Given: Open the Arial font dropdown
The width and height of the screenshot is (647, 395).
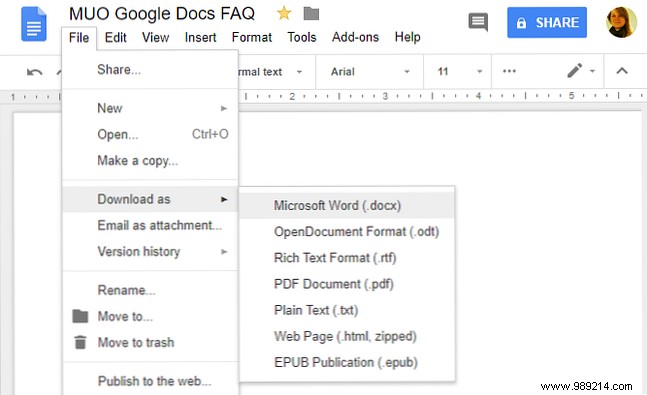Looking at the screenshot, I should click(370, 71).
